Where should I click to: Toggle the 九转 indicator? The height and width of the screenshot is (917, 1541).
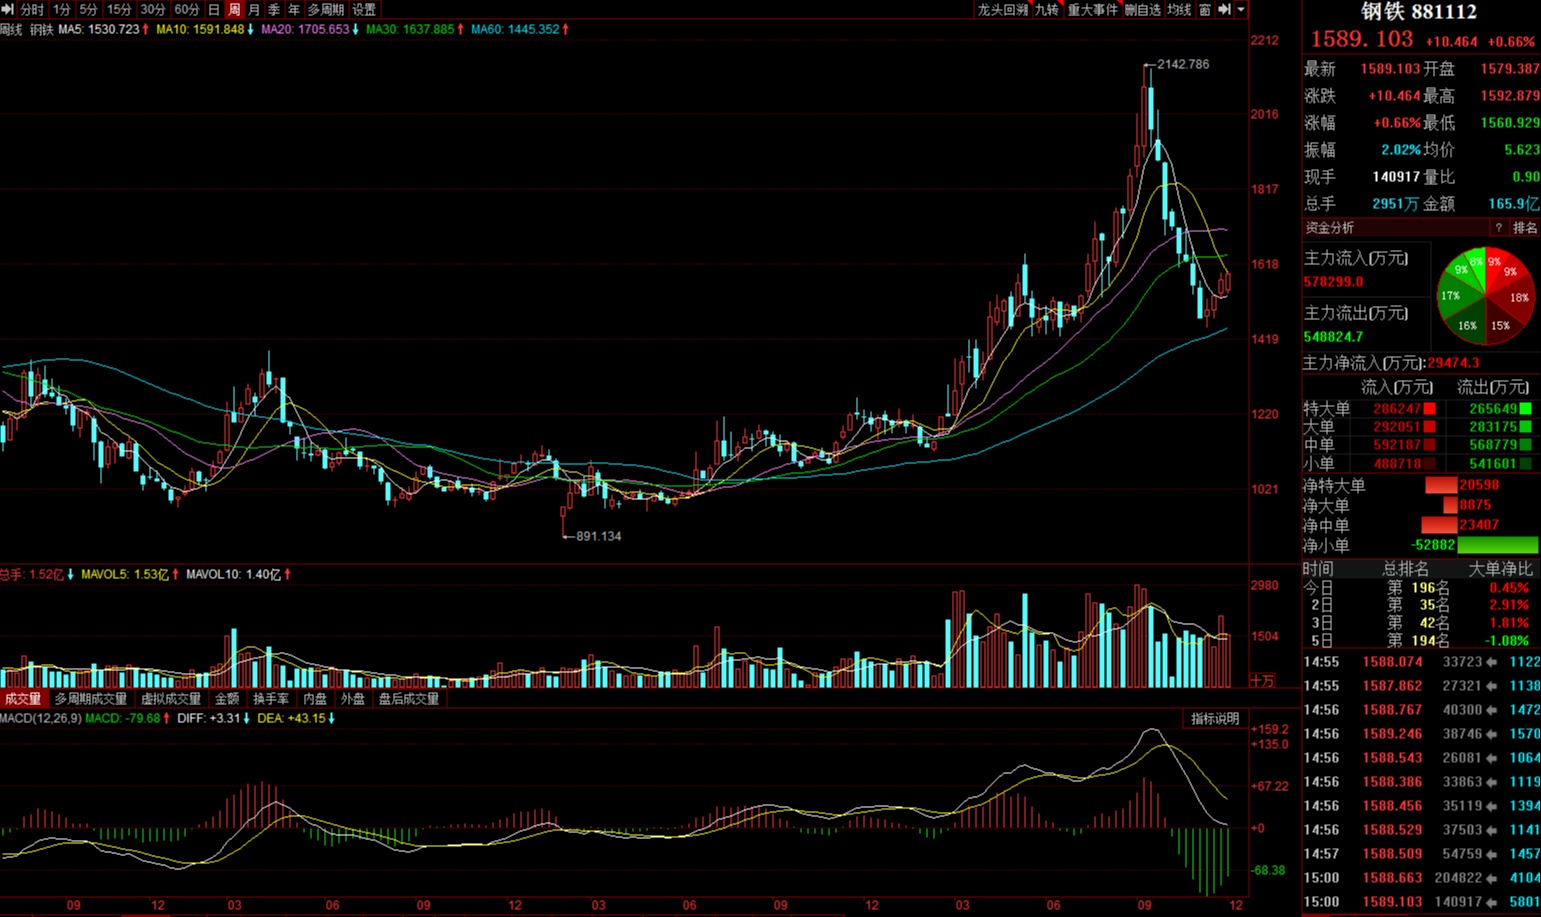coord(1046,9)
